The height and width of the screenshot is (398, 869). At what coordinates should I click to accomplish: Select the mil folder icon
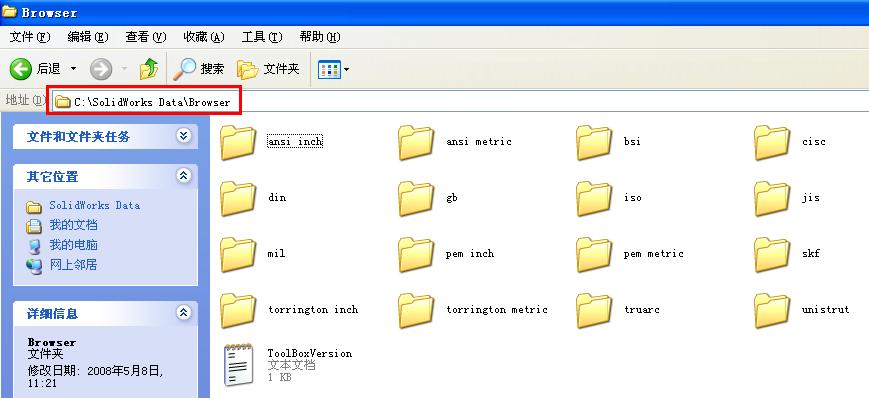pyautogui.click(x=238, y=254)
